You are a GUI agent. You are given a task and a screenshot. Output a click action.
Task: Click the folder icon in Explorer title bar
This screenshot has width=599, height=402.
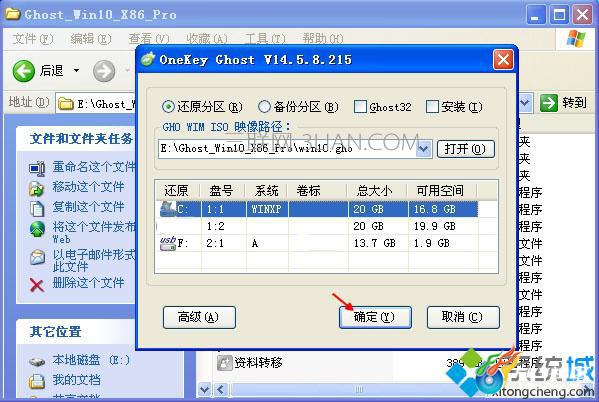point(13,14)
